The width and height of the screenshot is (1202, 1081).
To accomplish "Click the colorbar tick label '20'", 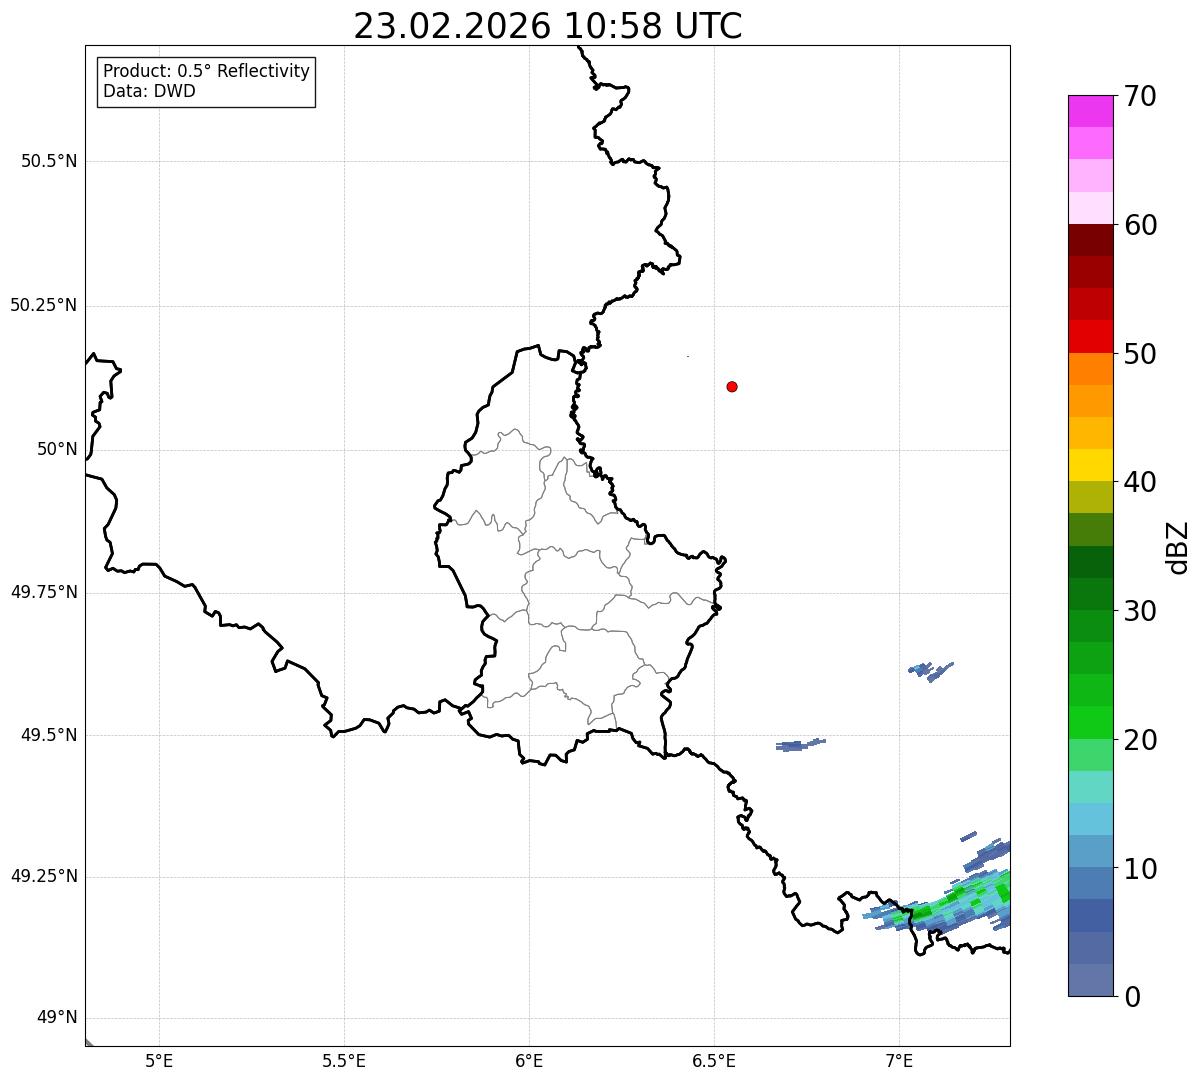I will click(1140, 740).
